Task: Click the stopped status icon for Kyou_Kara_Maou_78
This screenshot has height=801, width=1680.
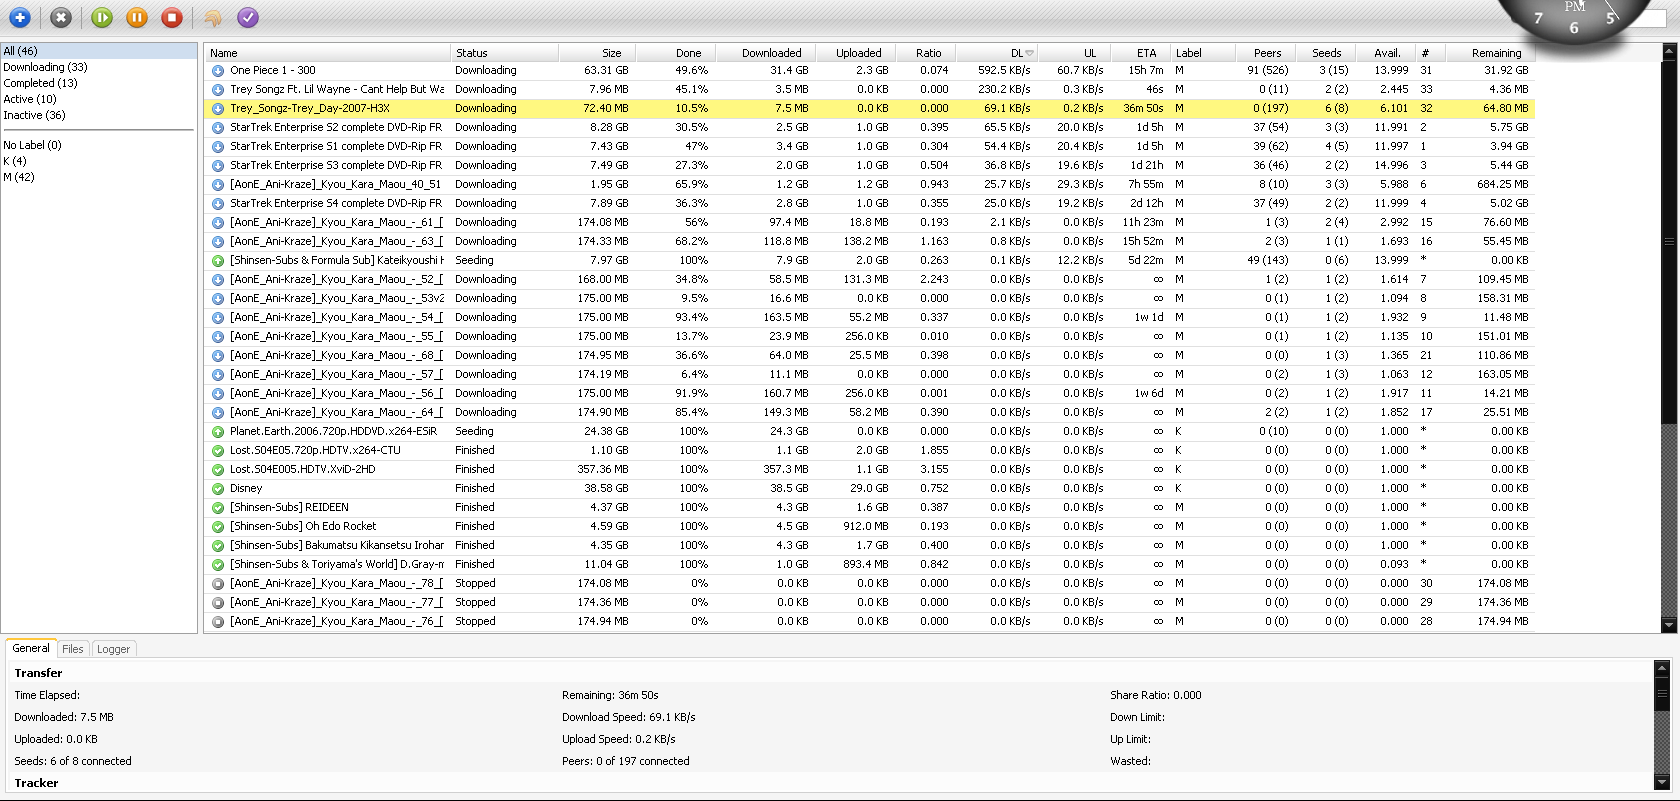Action: (217, 584)
